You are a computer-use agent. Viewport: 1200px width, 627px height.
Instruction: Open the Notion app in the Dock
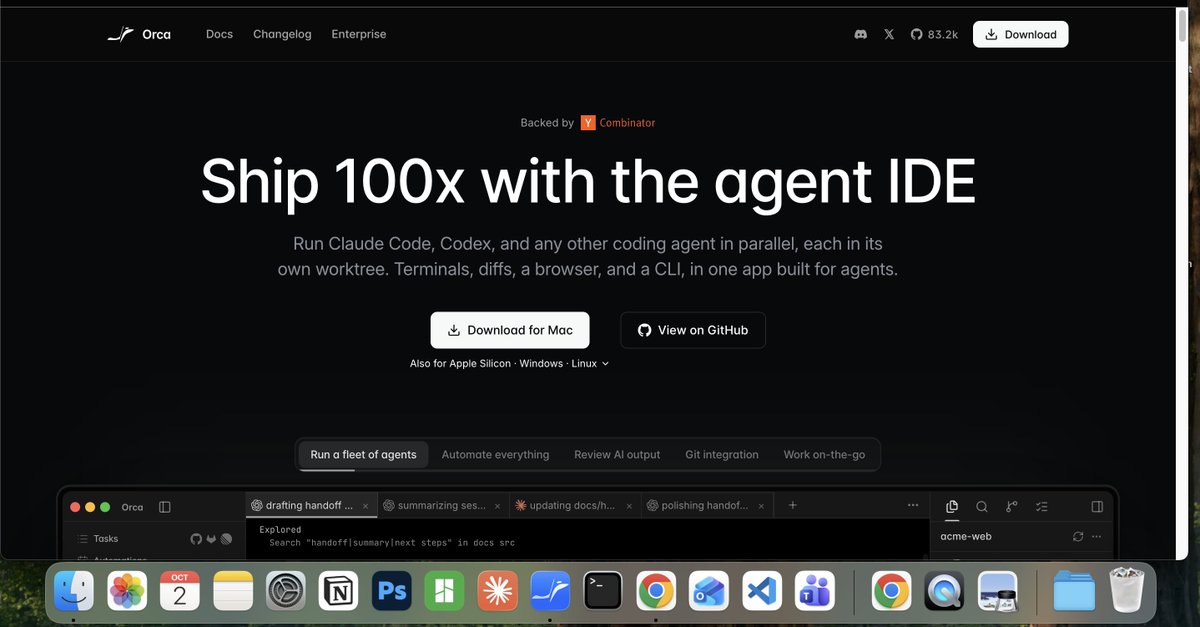[339, 591]
